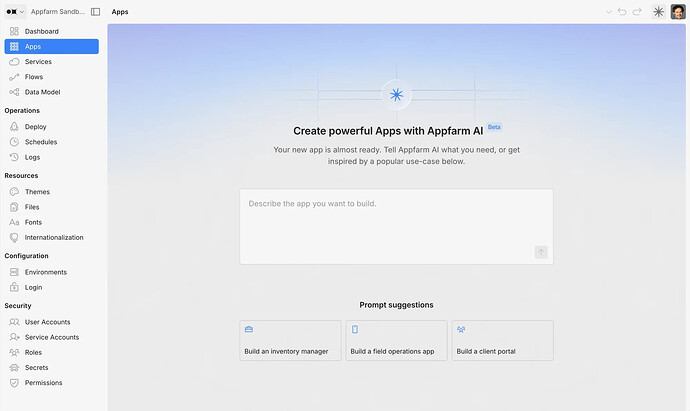Choose Build an inventory manager suggestion
Screen dimensions: 690x411
pyautogui.click(x=290, y=341)
